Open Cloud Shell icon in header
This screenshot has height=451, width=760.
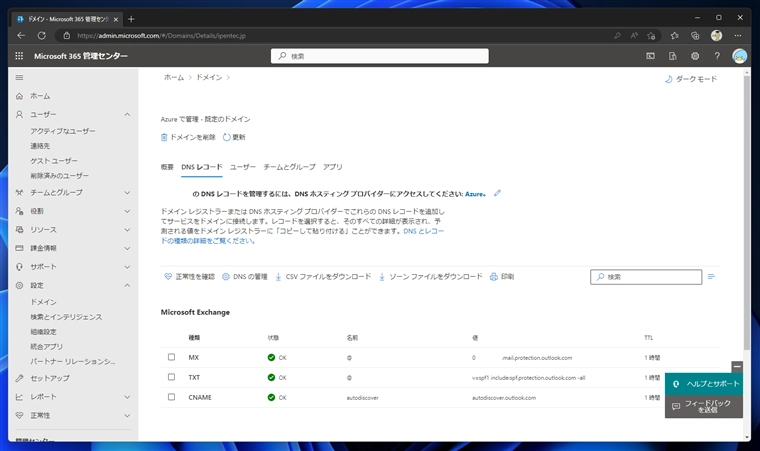pyautogui.click(x=650, y=56)
